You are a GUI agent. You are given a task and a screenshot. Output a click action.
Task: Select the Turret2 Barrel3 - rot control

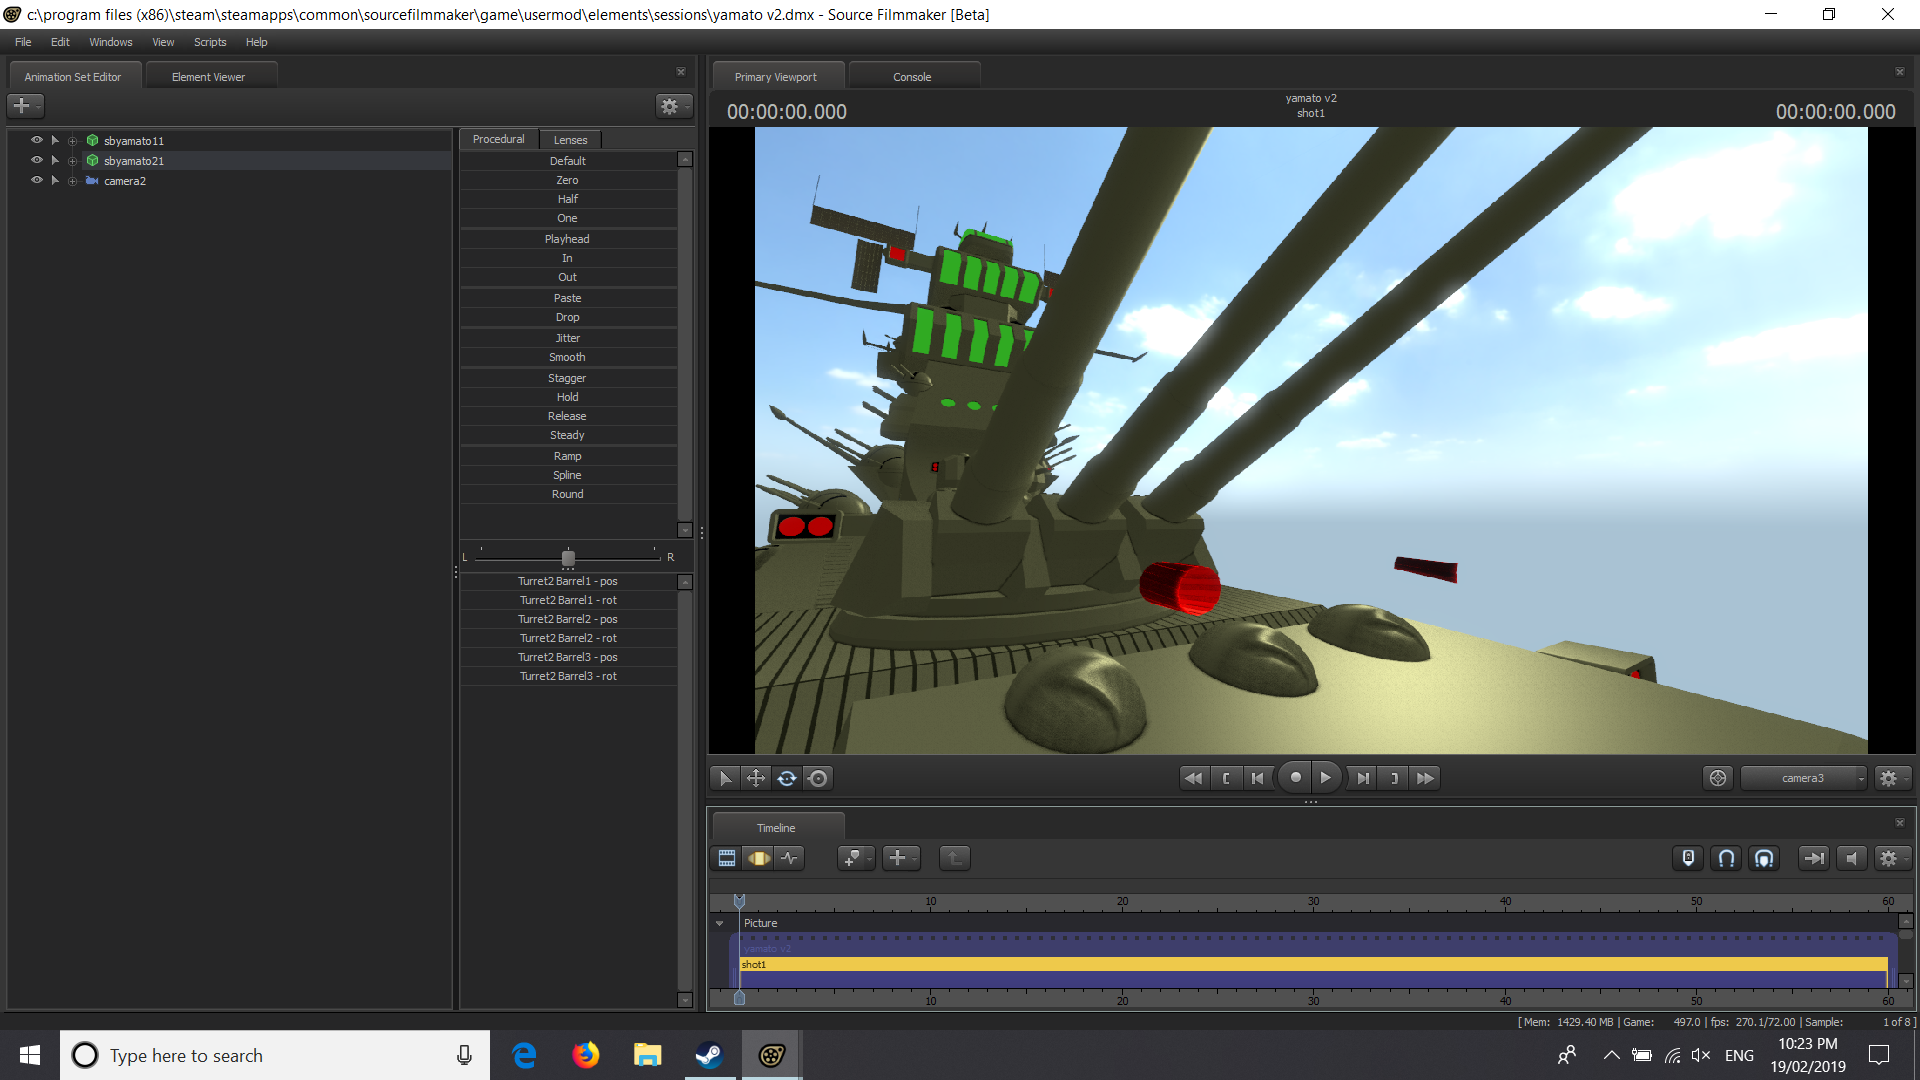(568, 676)
